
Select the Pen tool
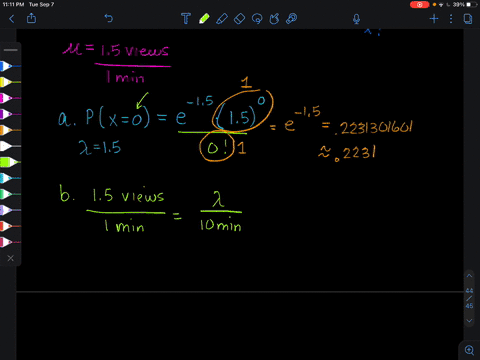coord(222,19)
